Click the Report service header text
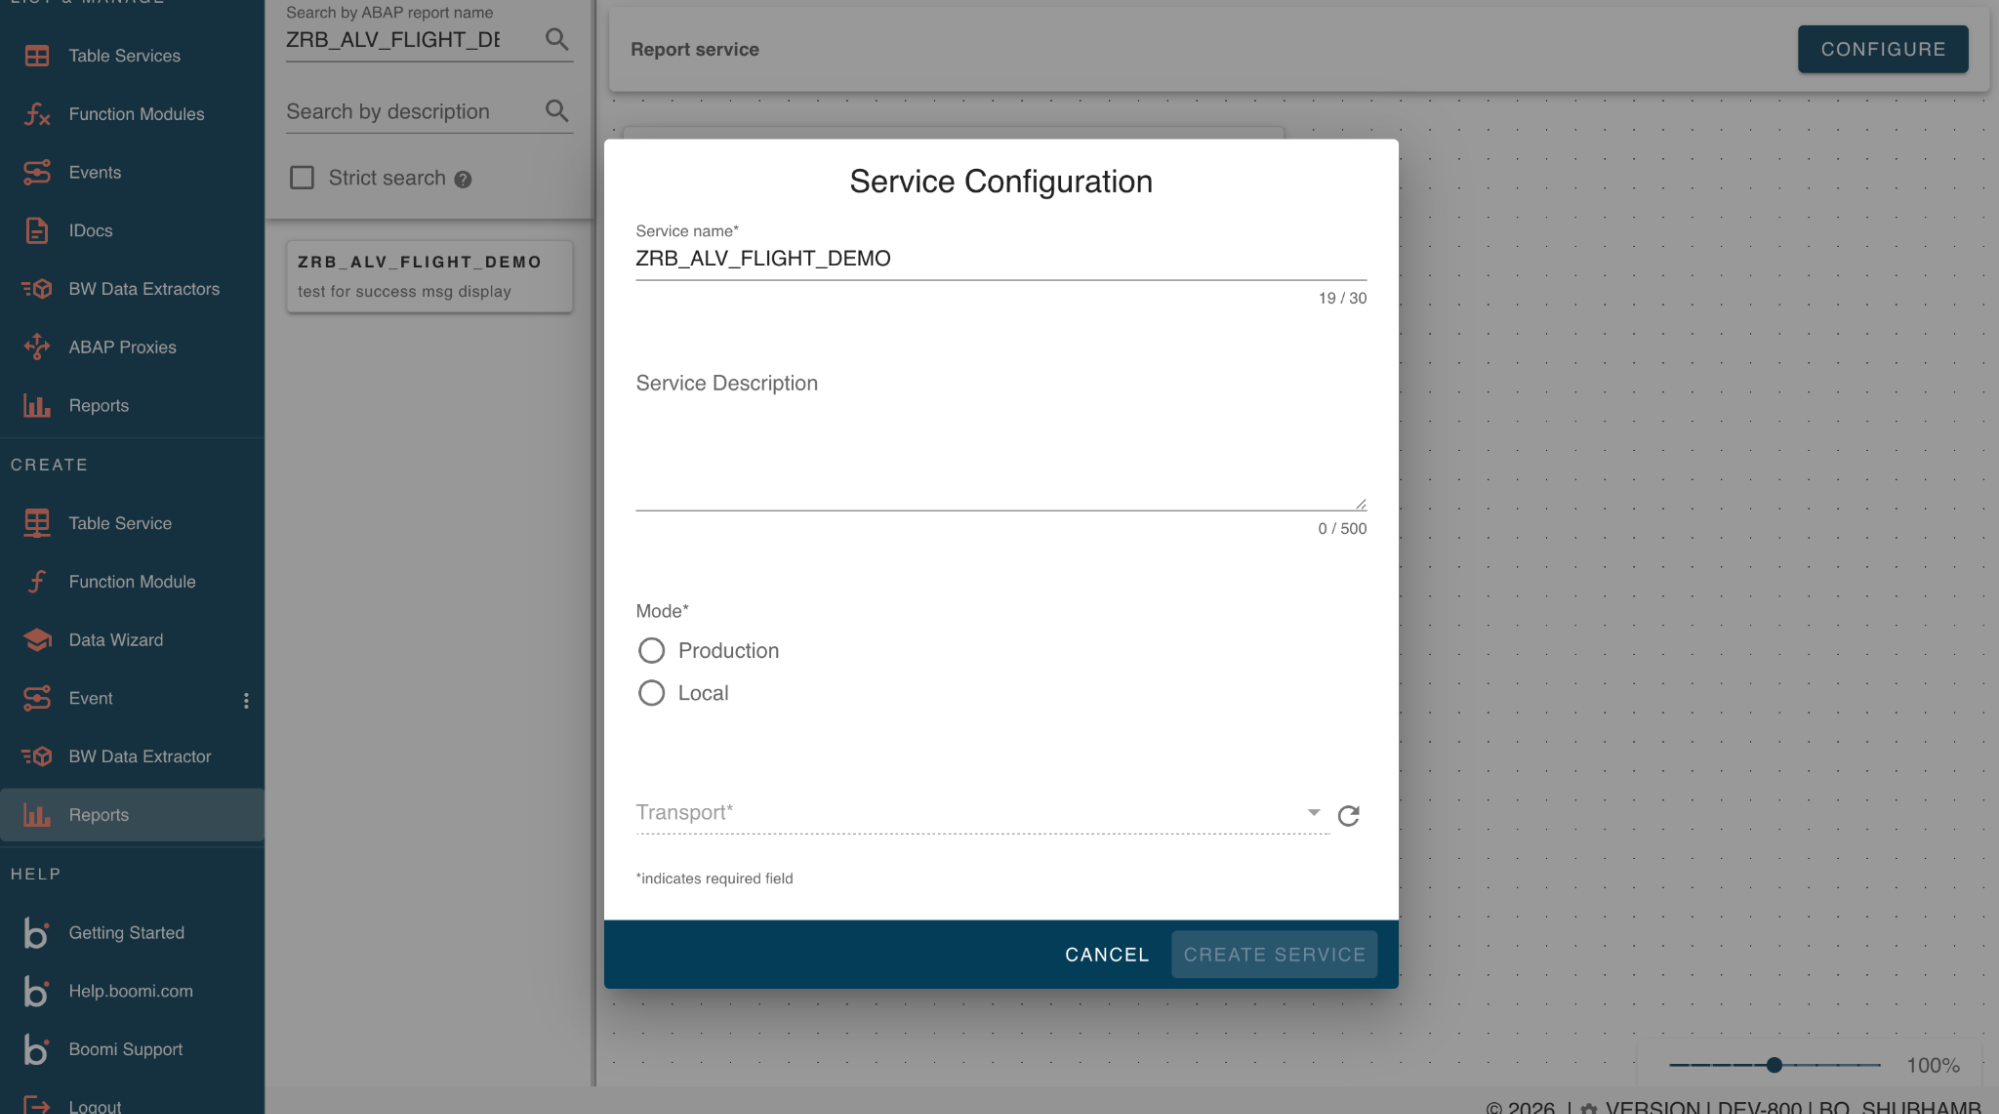 coord(695,49)
